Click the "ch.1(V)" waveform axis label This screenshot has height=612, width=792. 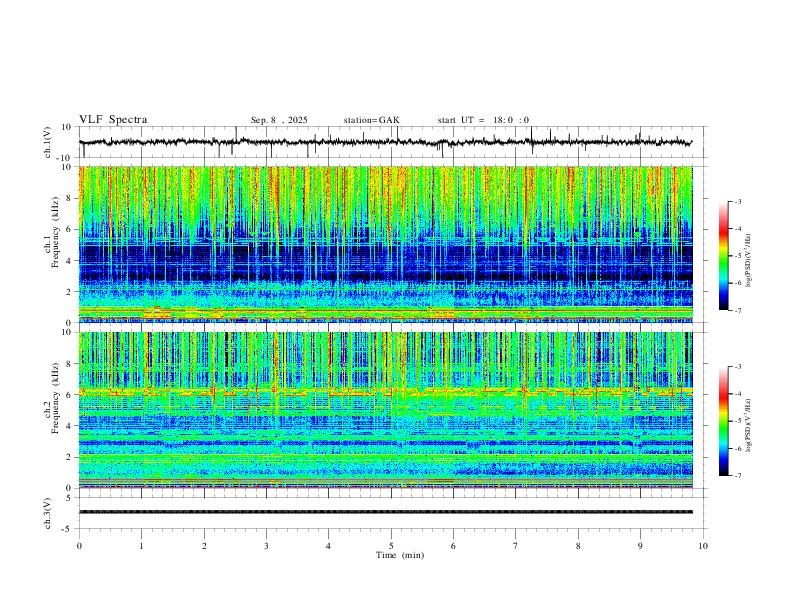(48, 142)
